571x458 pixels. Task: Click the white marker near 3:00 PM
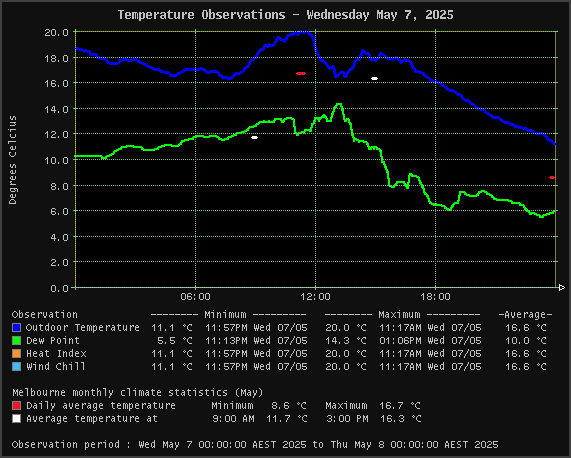[x=374, y=79]
